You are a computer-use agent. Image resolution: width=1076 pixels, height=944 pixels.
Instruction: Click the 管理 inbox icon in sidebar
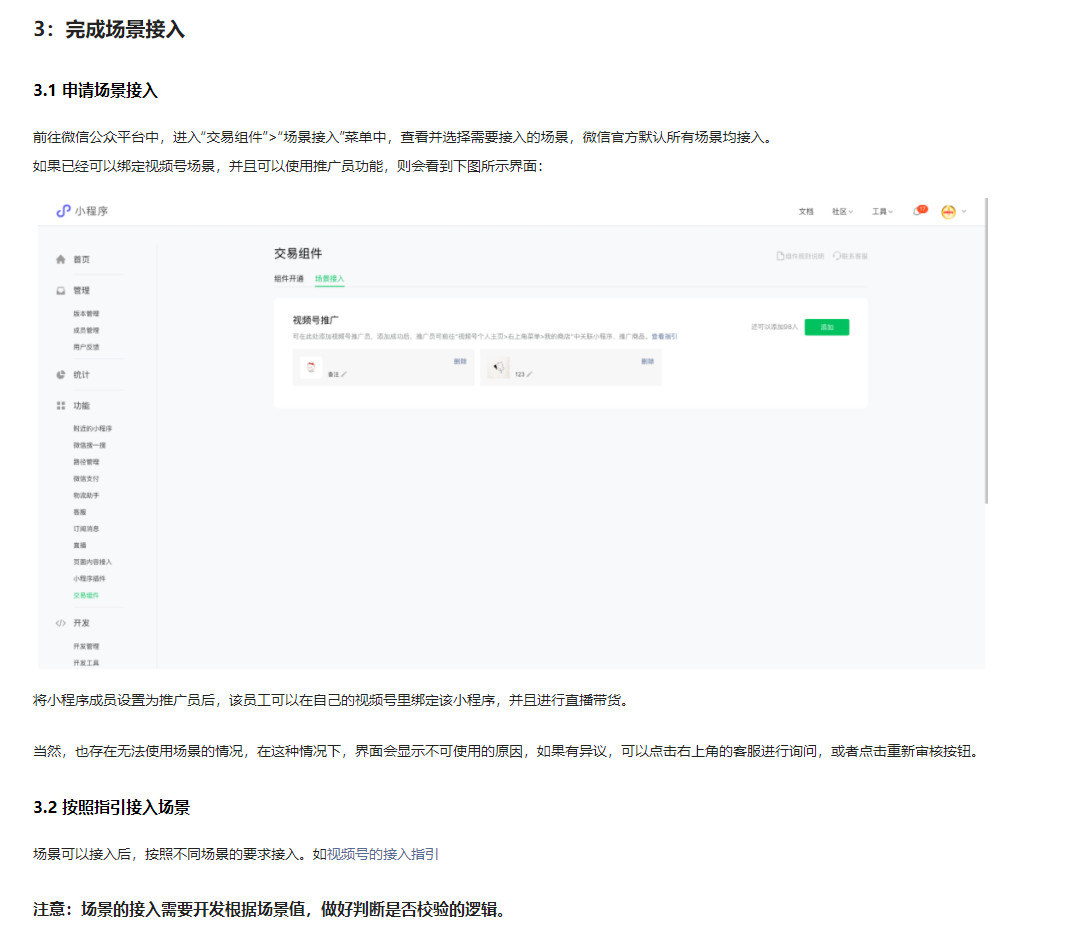click(60, 291)
